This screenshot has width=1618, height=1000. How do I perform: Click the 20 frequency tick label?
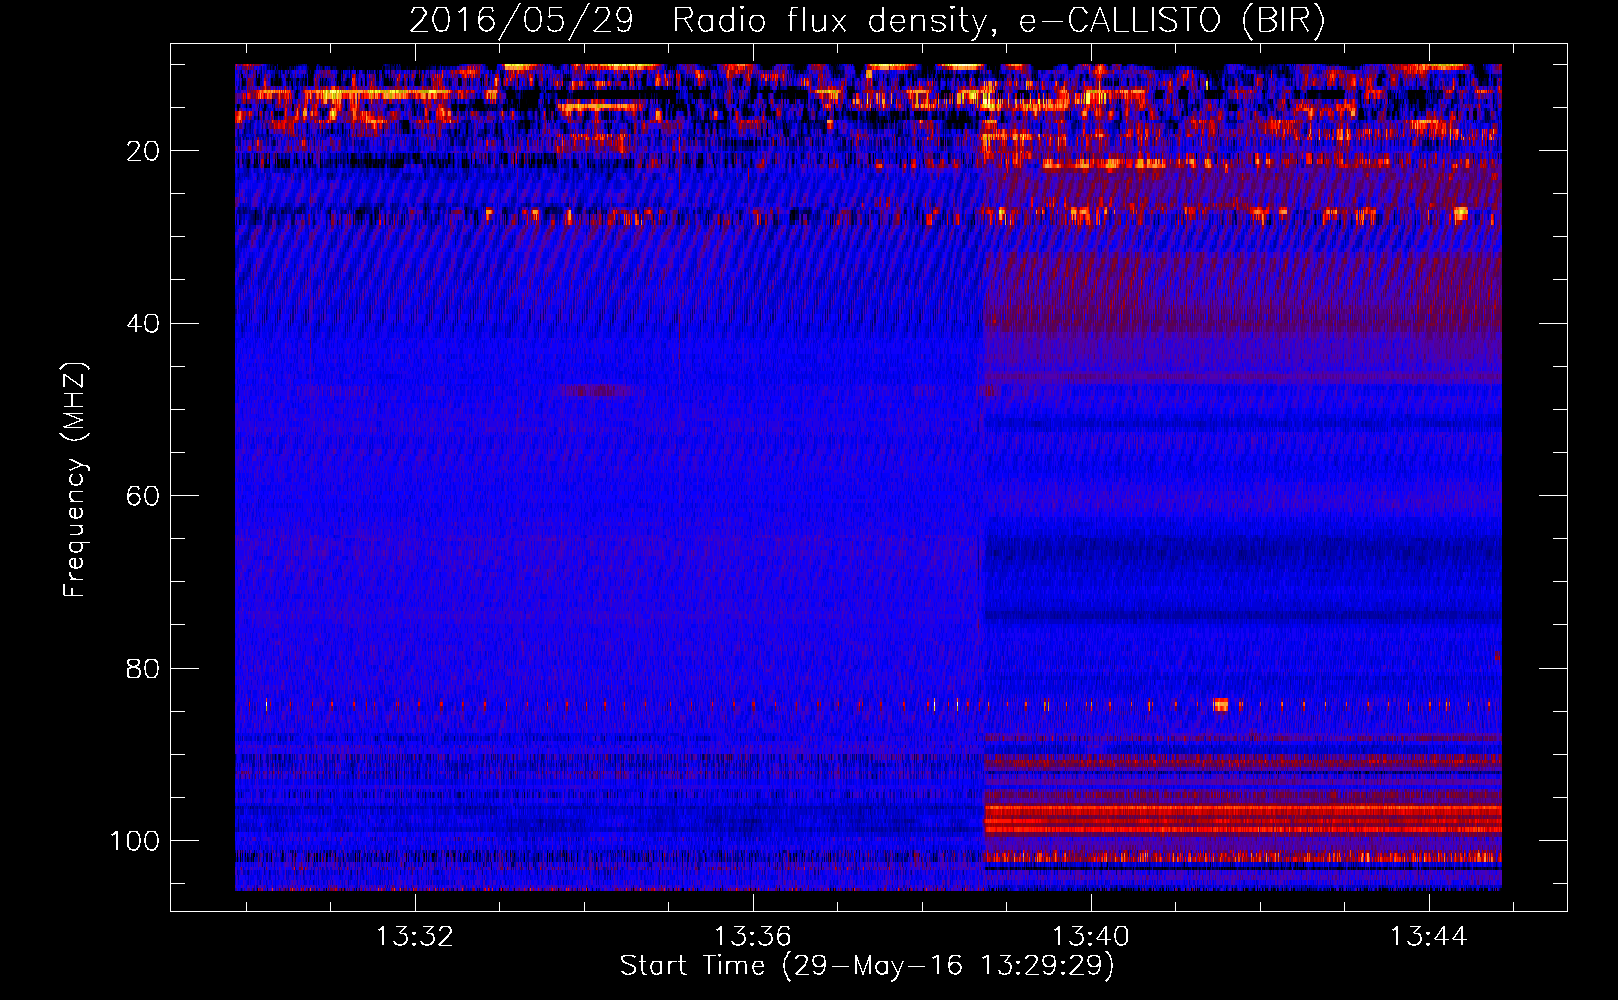click(x=143, y=151)
